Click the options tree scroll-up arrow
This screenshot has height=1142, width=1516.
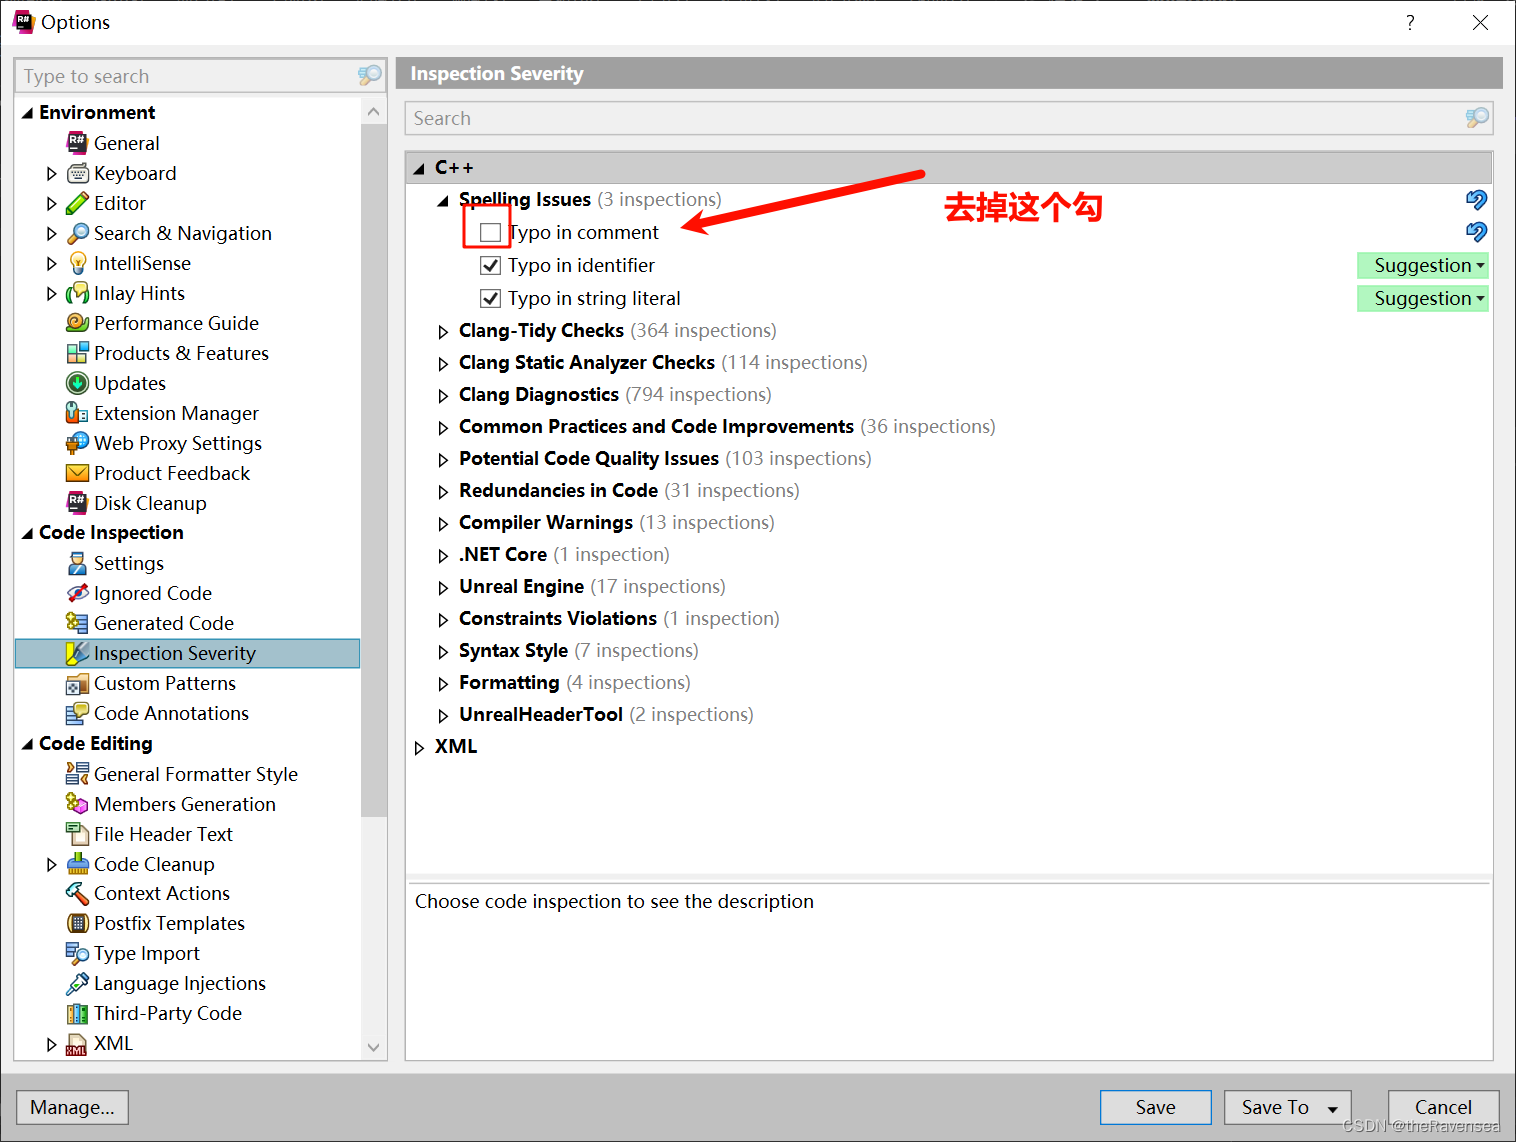373,111
